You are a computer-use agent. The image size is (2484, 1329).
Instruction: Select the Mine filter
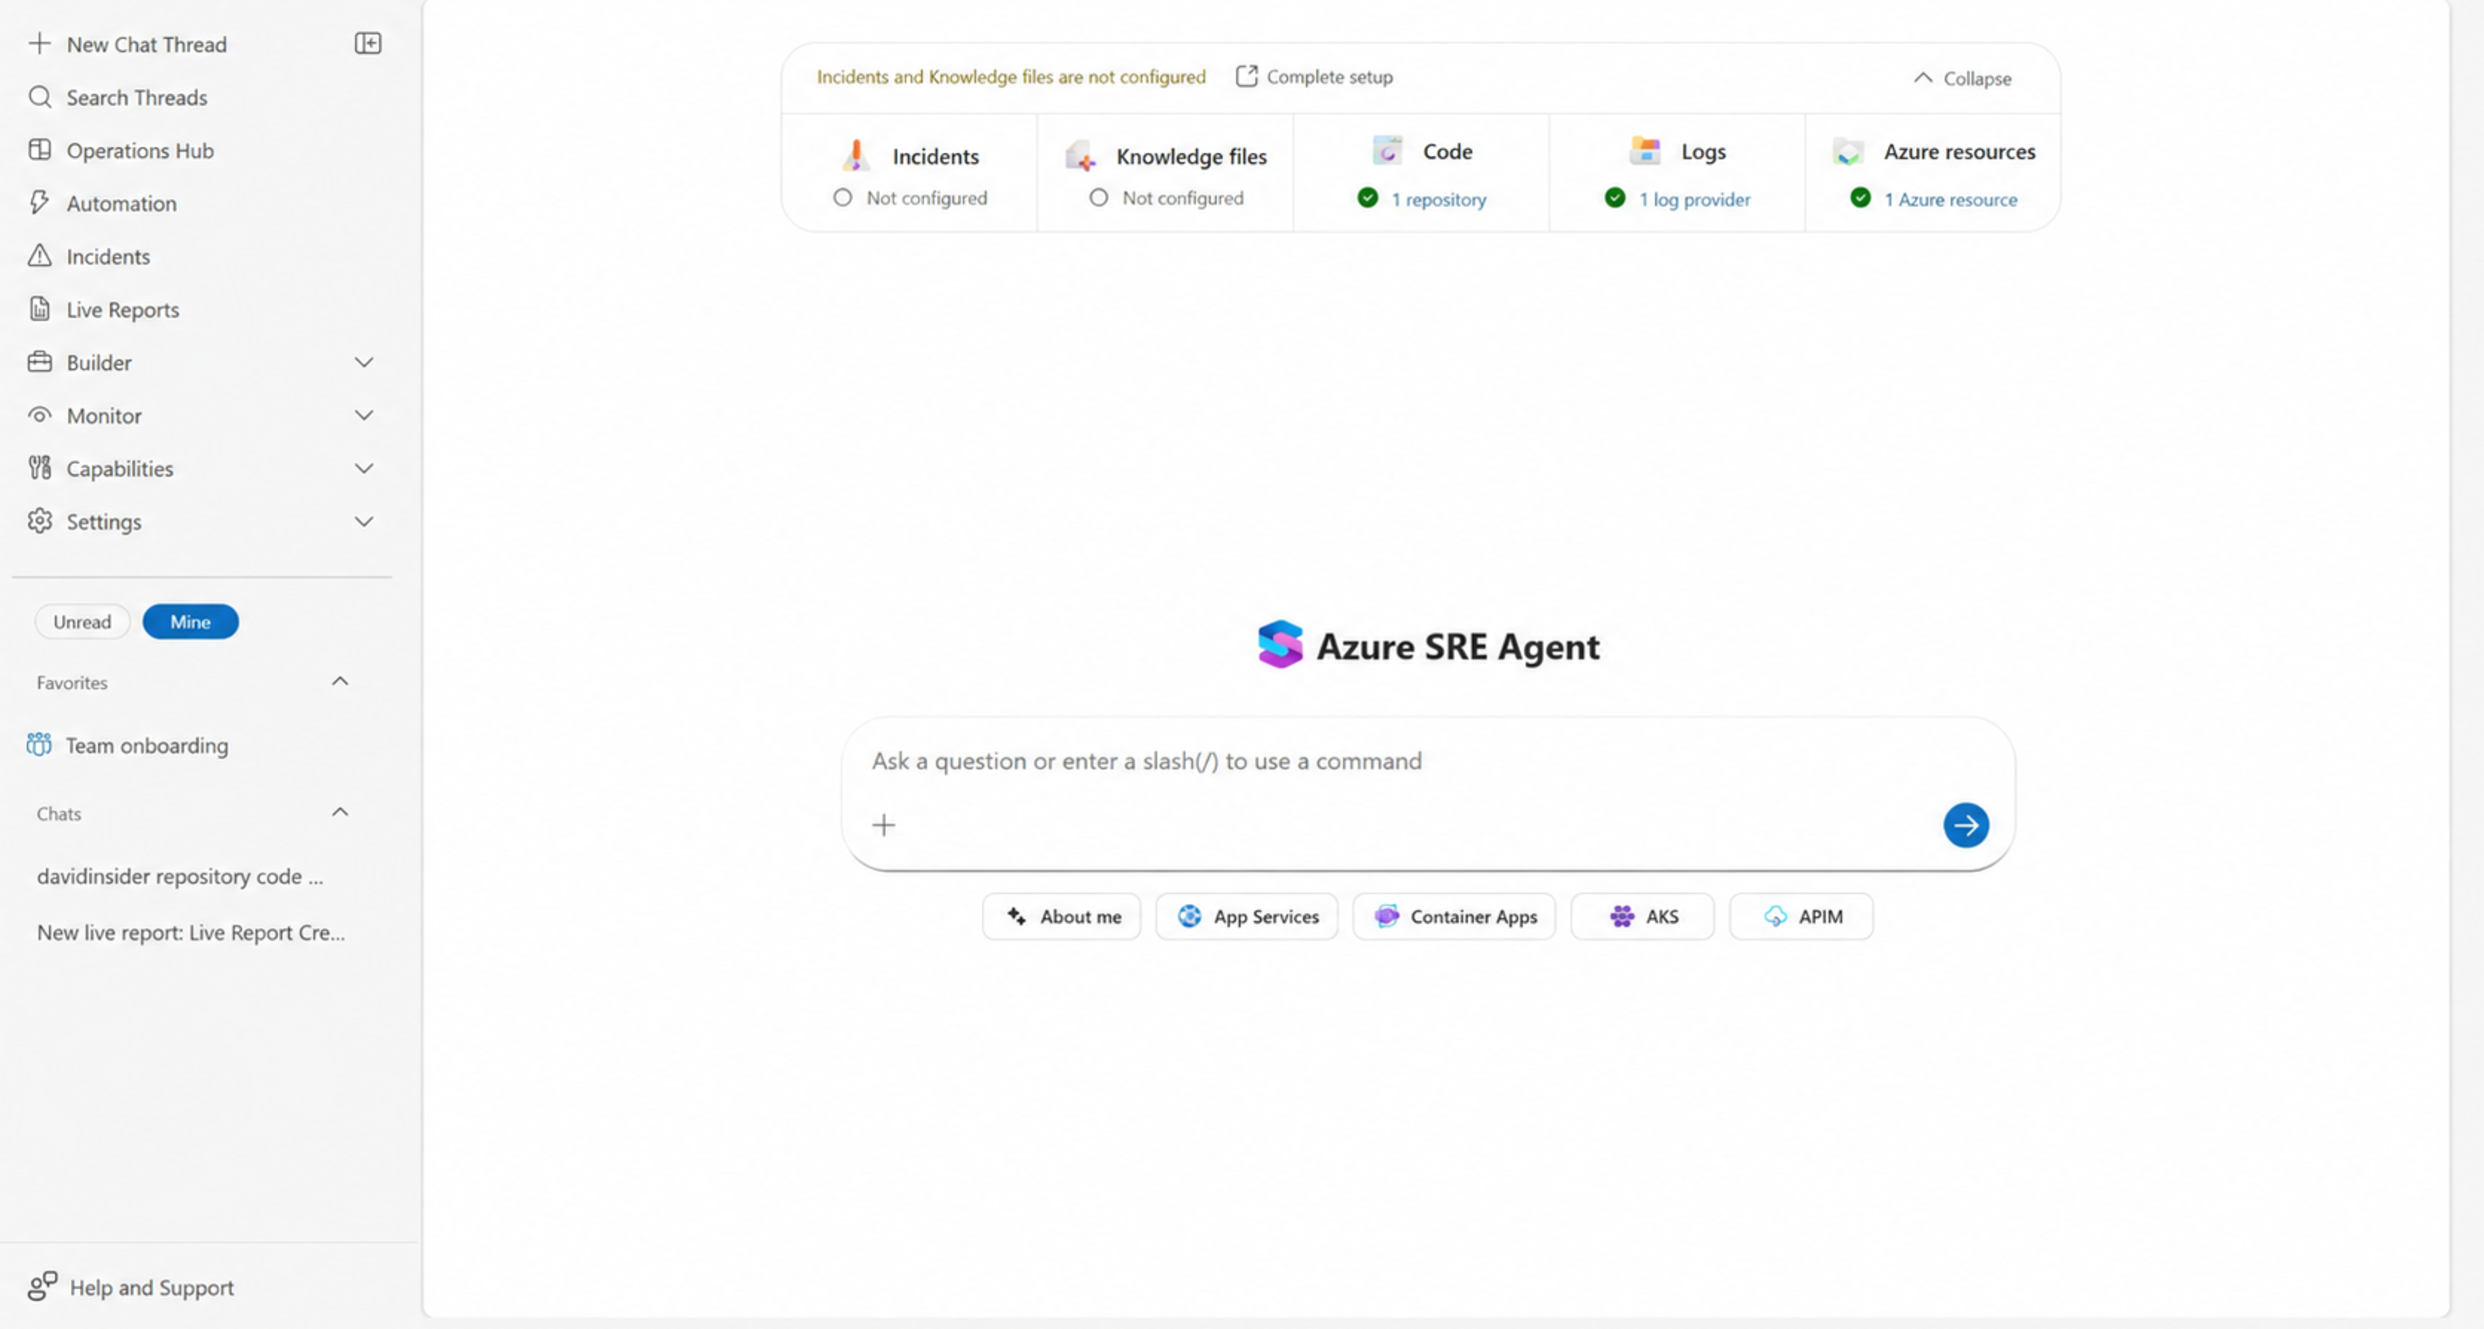190,621
